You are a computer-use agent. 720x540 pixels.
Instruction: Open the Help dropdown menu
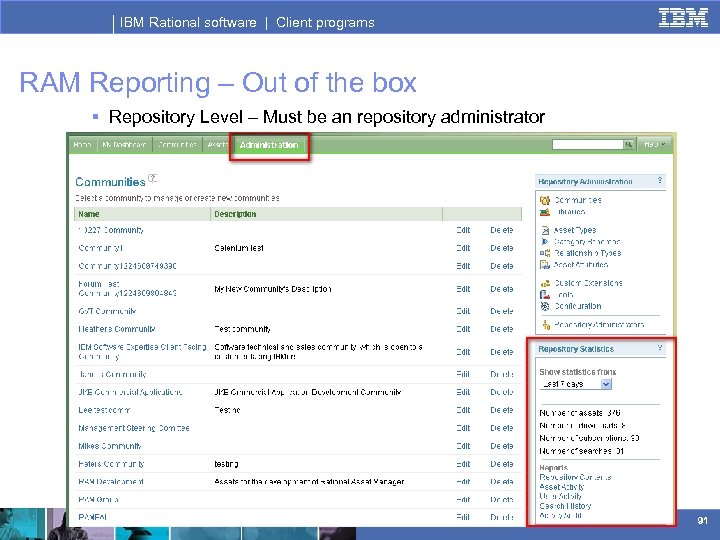pos(654,145)
